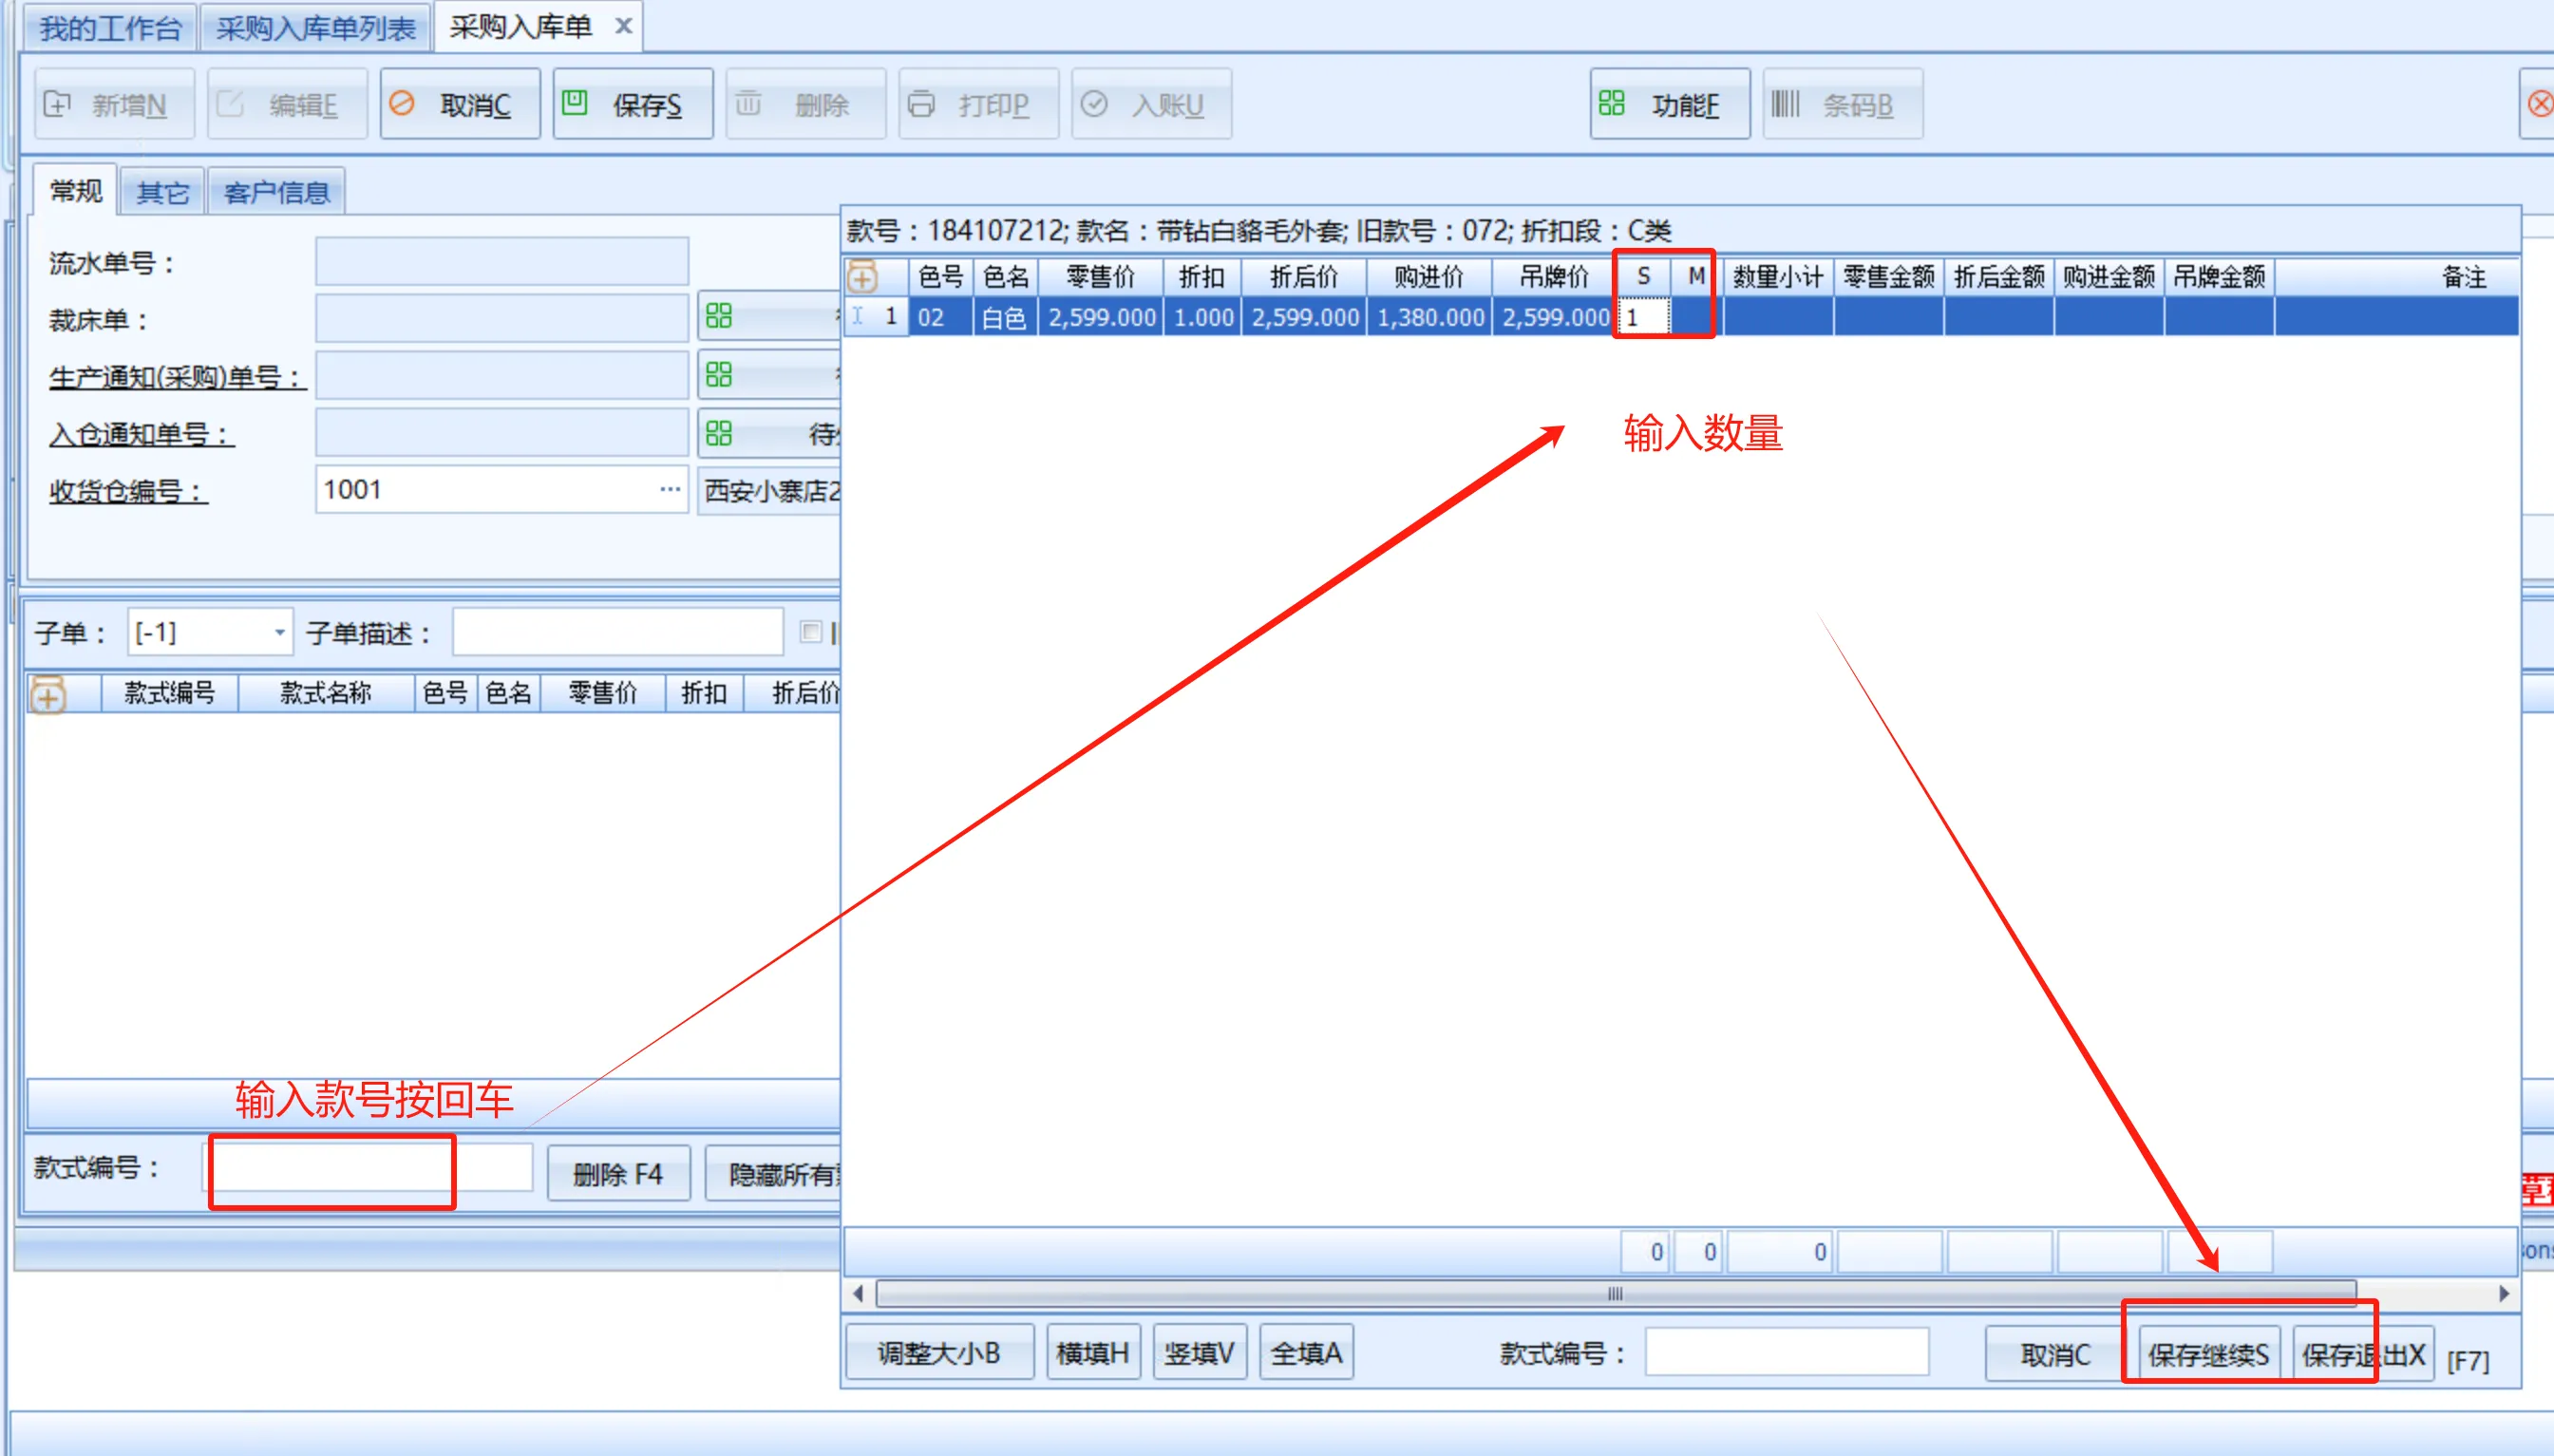2554x1456 pixels.
Task: Click the 保存继续S button
Action: click(2208, 1354)
